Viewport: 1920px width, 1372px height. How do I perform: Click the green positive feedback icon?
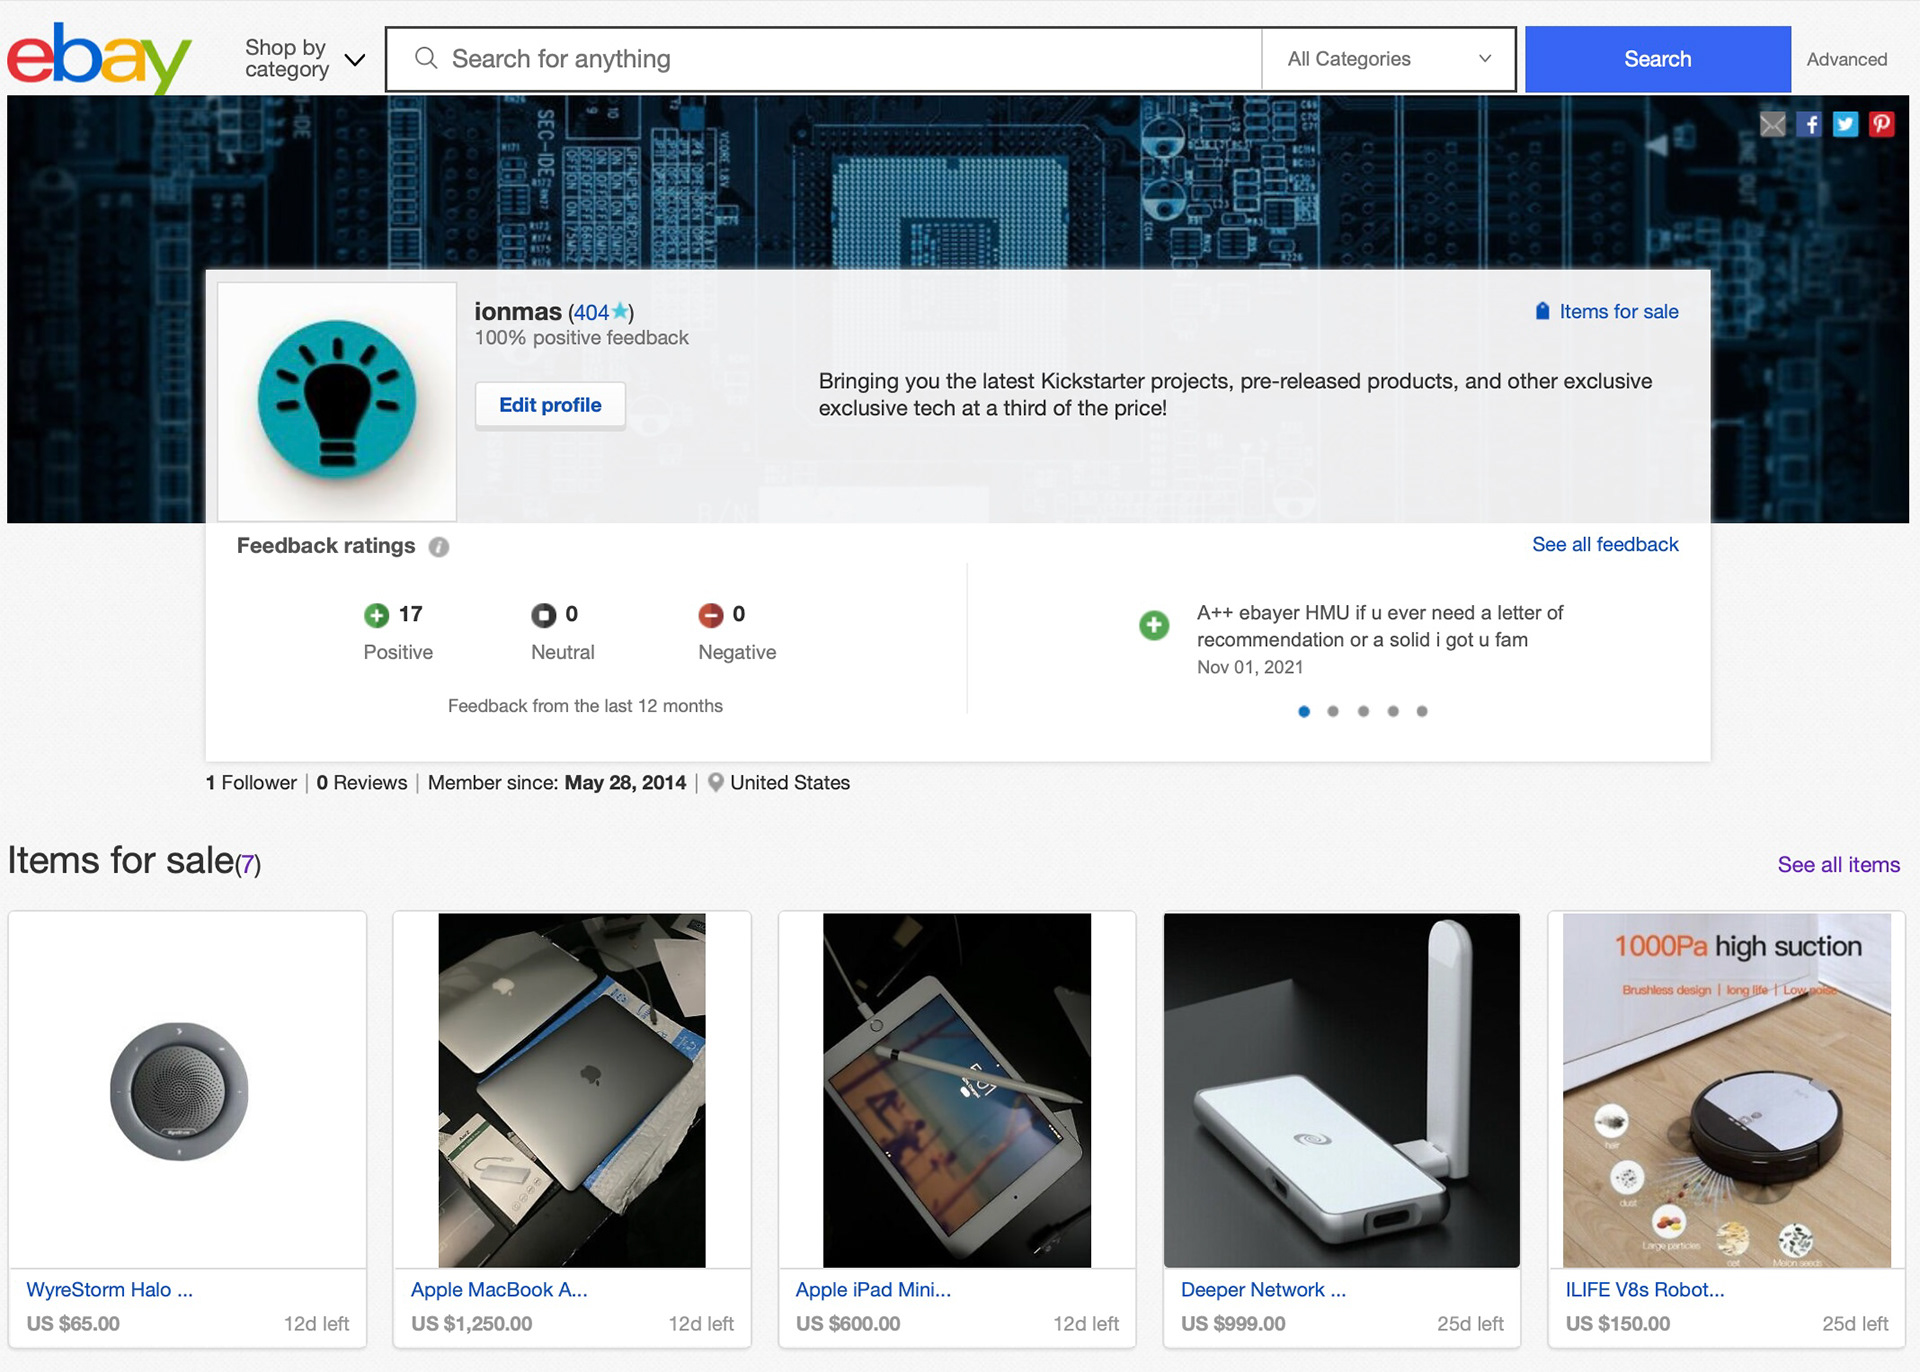(x=376, y=615)
